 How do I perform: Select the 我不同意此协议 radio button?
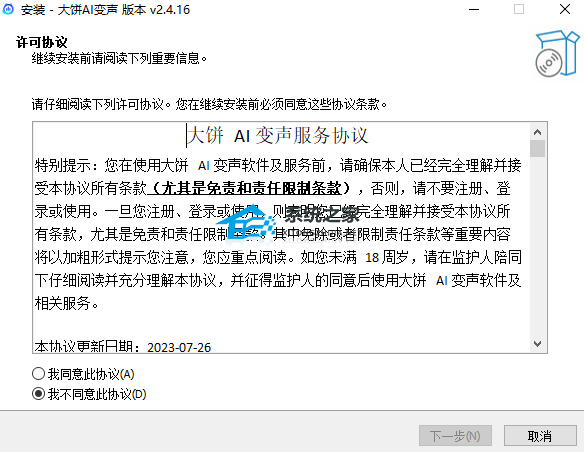point(38,394)
